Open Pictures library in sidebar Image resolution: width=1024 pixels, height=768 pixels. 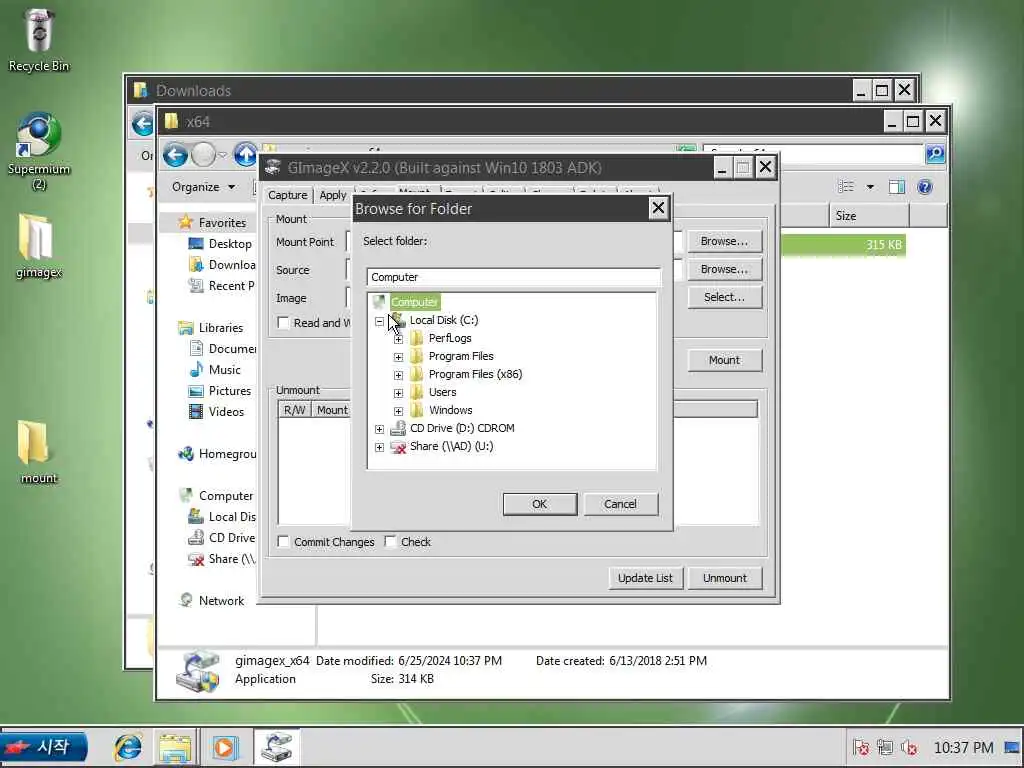coord(230,391)
